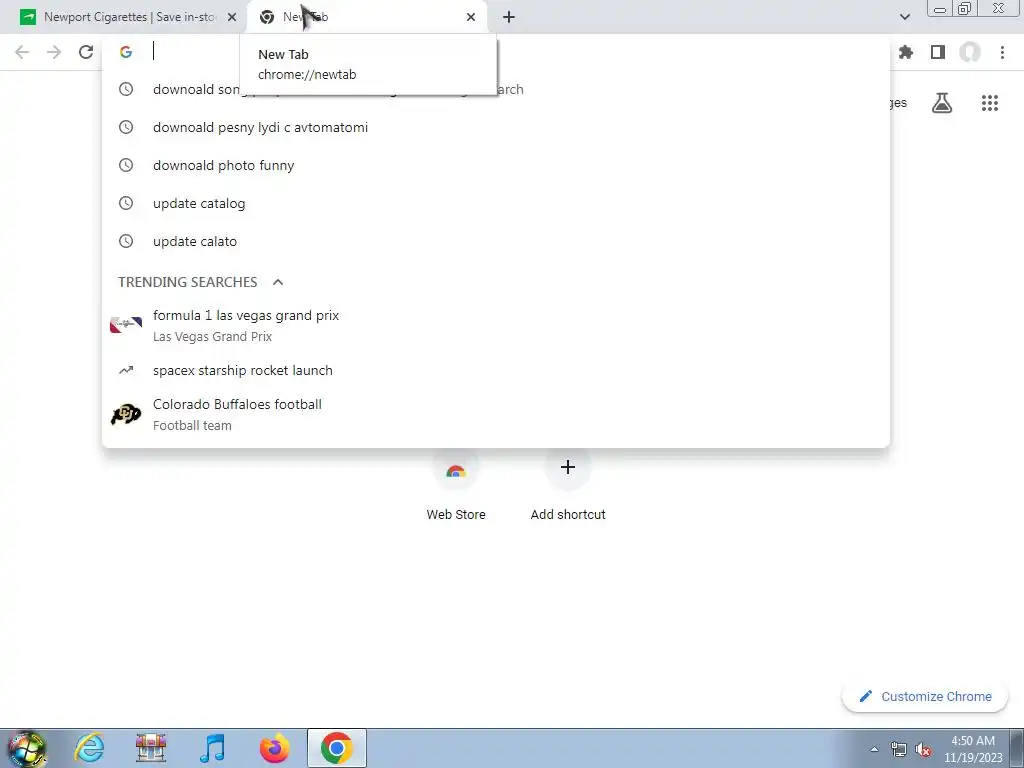Open the music note app in taskbar
This screenshot has height=768, width=1024.
[212, 748]
